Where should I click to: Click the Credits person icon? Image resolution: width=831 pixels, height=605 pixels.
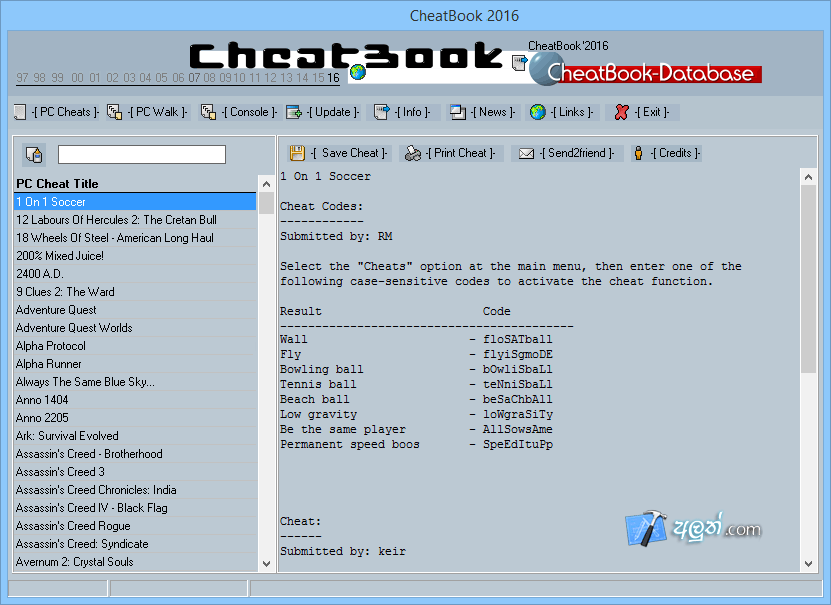639,153
